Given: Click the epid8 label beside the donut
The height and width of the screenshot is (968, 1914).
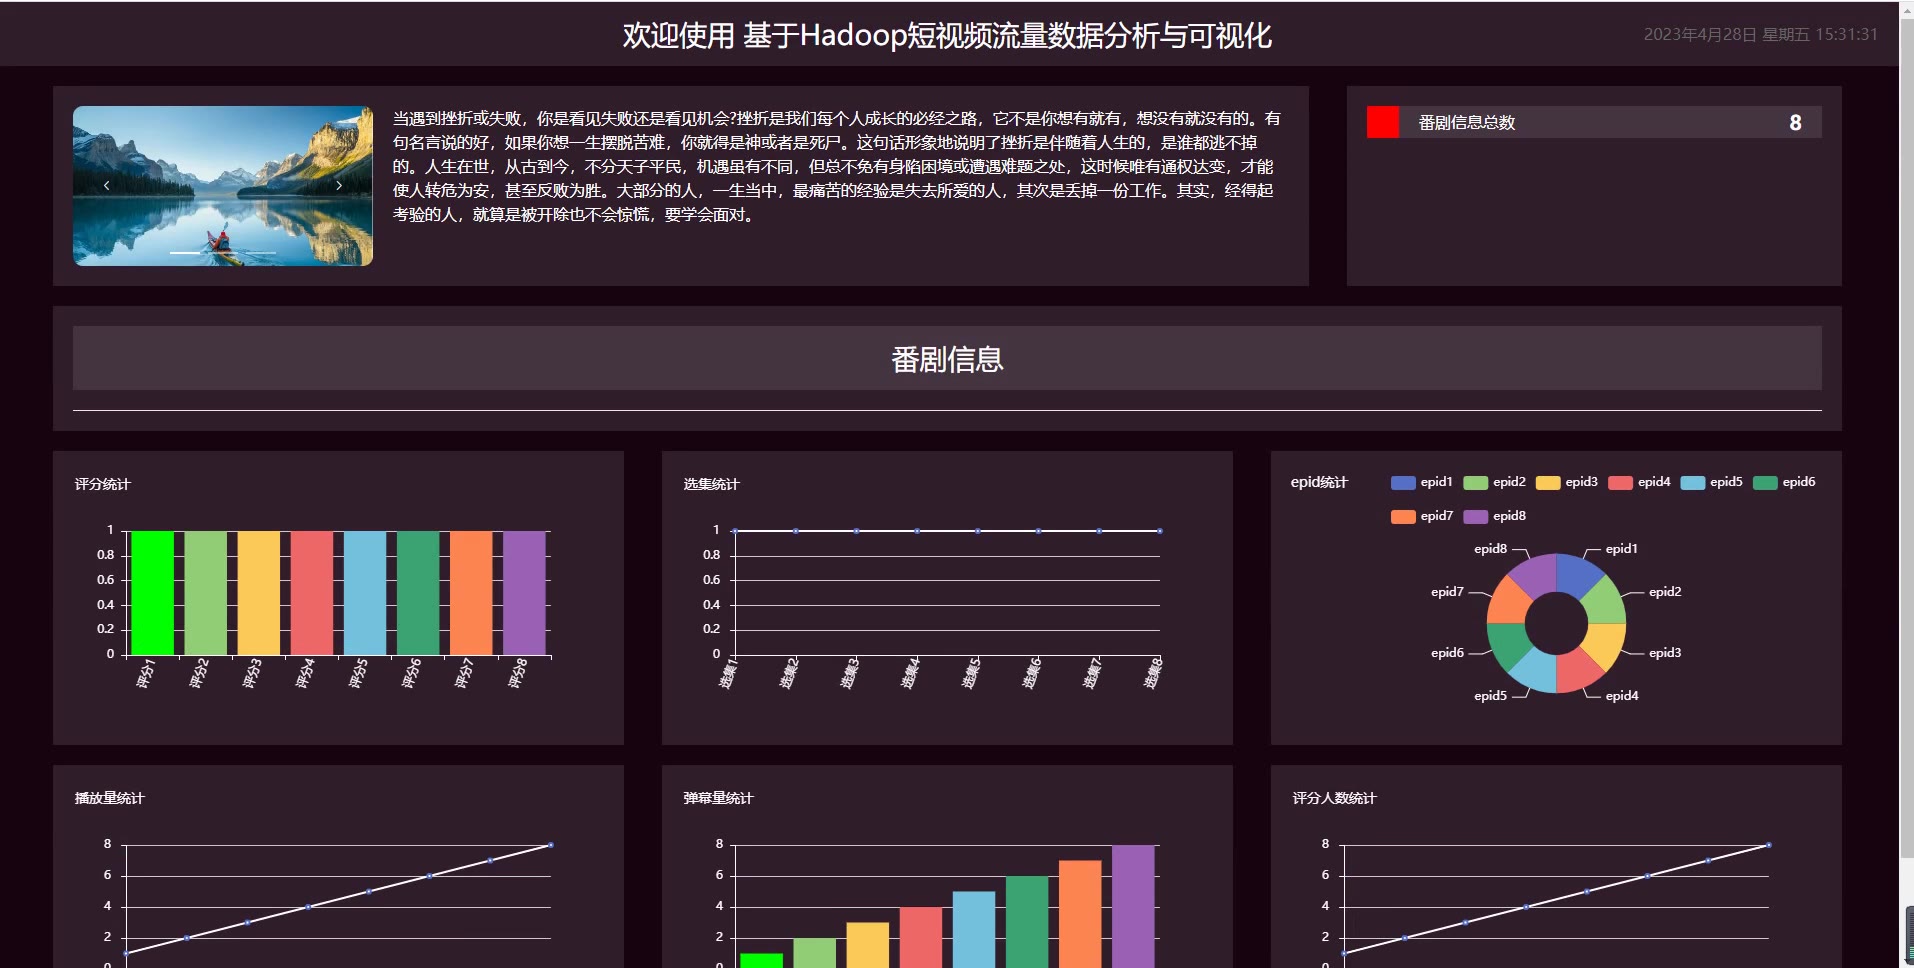Looking at the screenshot, I should pyautogui.click(x=1490, y=549).
